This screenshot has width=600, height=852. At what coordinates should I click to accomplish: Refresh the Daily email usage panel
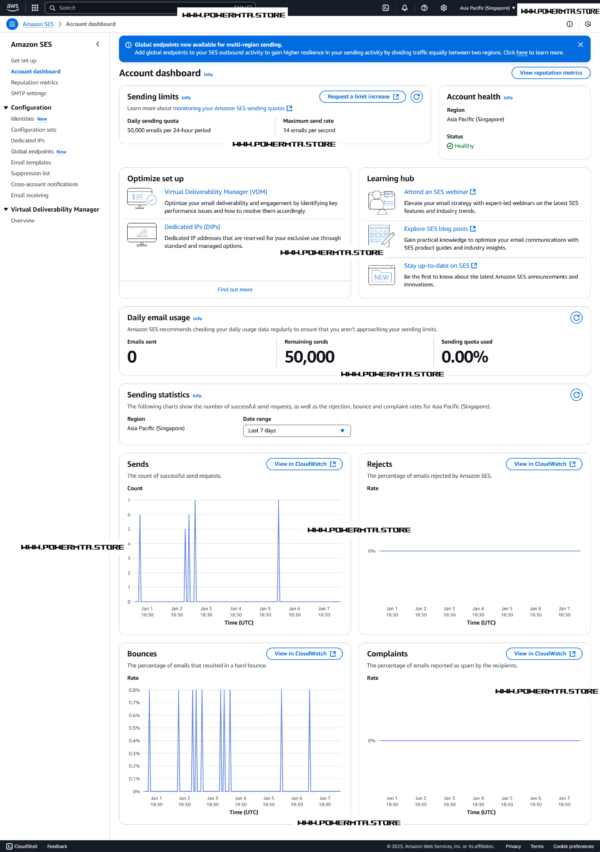576,318
